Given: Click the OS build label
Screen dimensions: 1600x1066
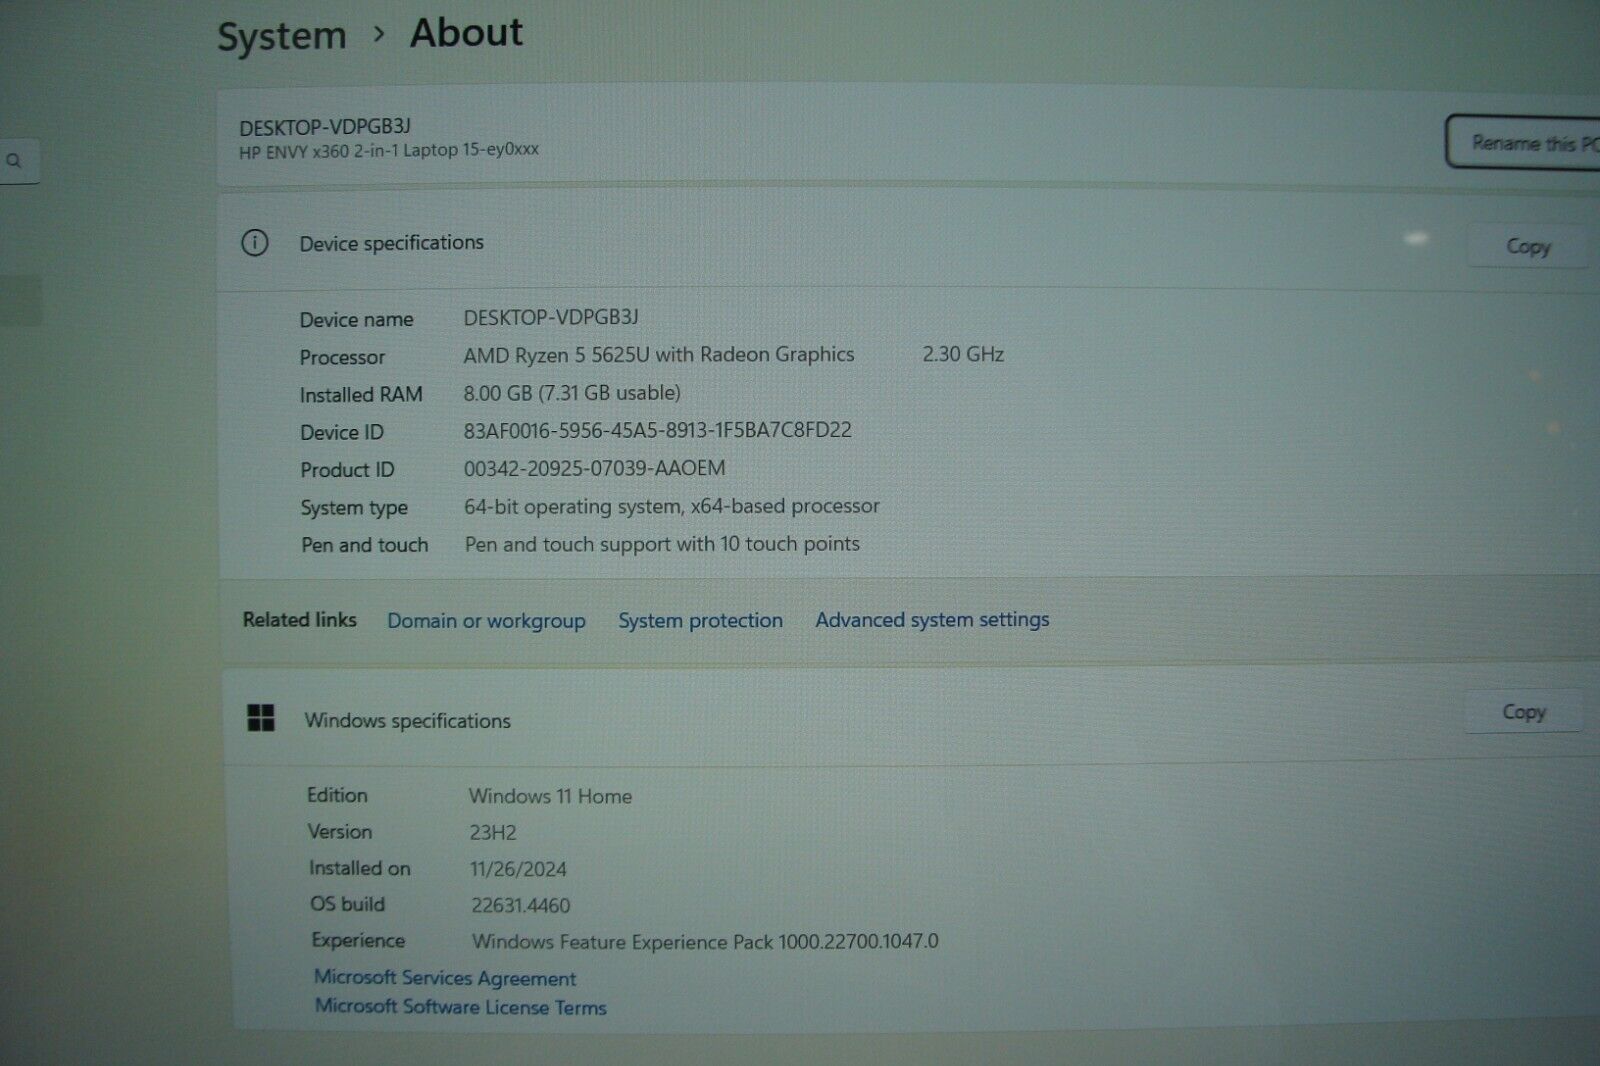Looking at the screenshot, I should coord(347,904).
